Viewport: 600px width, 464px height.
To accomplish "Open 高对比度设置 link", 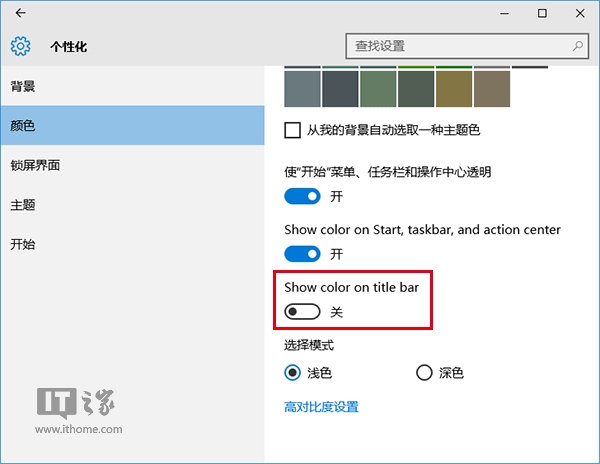I will click(321, 407).
